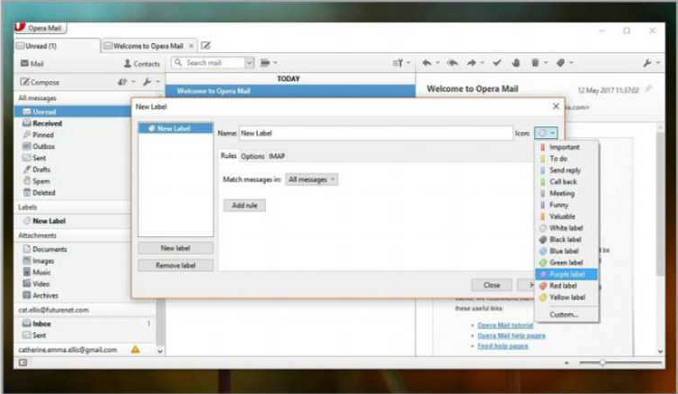Click the Add rule button
This screenshot has width=678, height=394.
point(244,205)
